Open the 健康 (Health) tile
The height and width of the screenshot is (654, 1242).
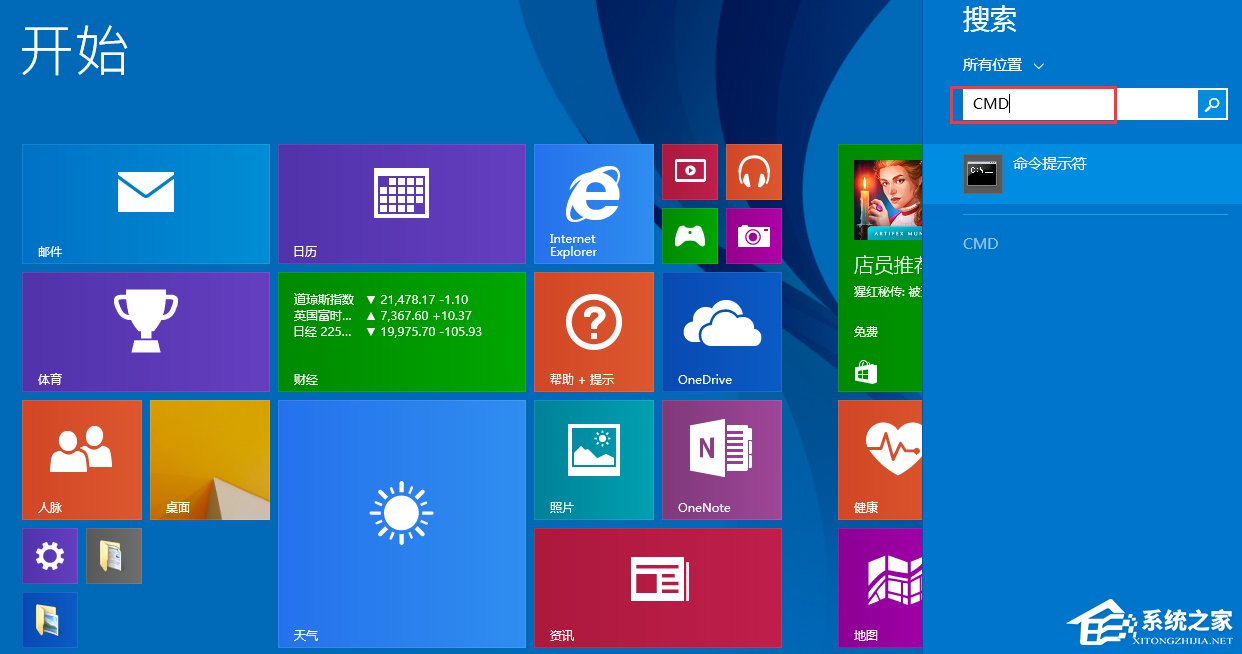pos(878,459)
